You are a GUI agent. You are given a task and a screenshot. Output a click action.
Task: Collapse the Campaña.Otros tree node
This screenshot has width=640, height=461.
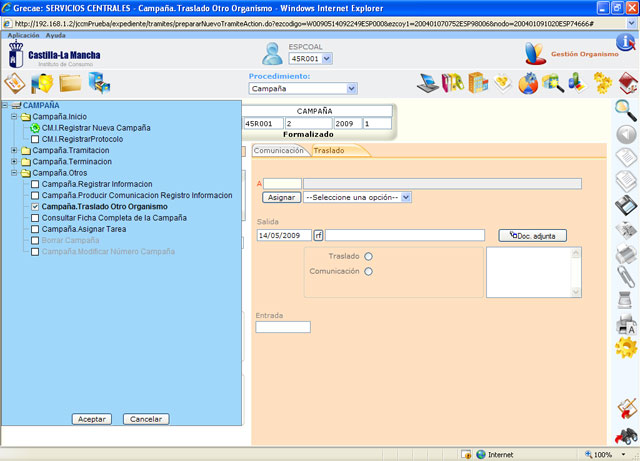(x=14, y=172)
